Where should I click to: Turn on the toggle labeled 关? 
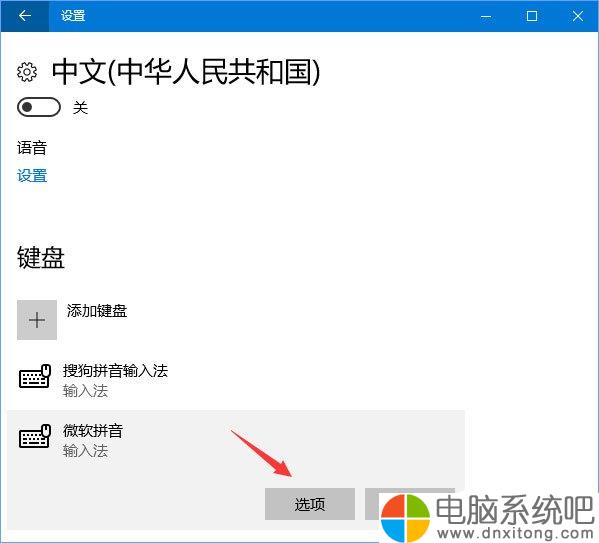(x=39, y=107)
